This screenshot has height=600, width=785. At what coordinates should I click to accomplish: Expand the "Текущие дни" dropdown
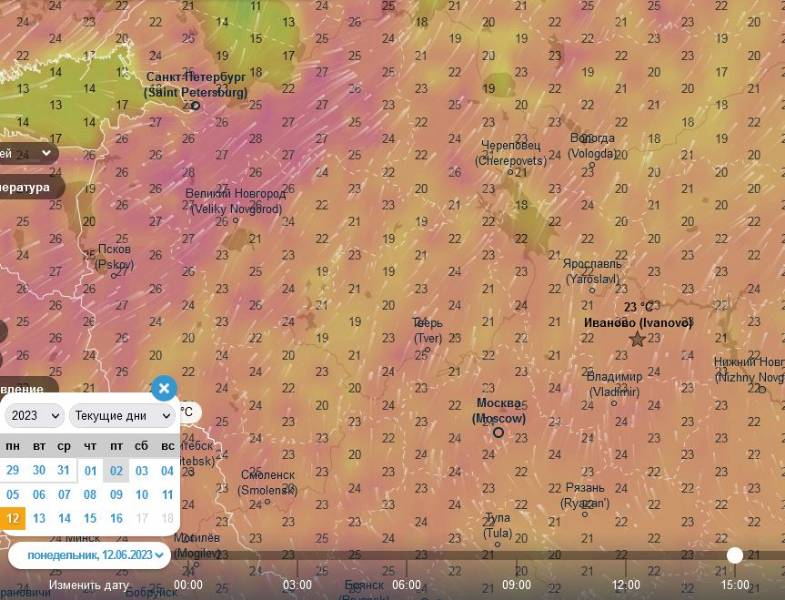tap(122, 415)
